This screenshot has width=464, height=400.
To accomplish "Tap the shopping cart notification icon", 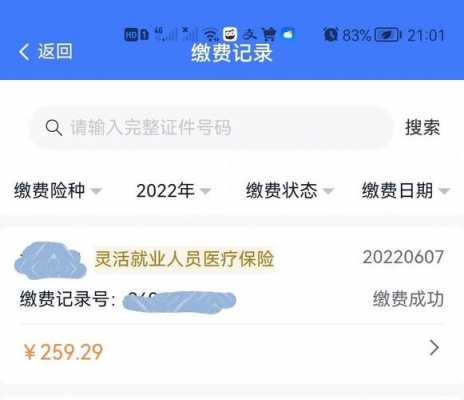I will (269, 34).
